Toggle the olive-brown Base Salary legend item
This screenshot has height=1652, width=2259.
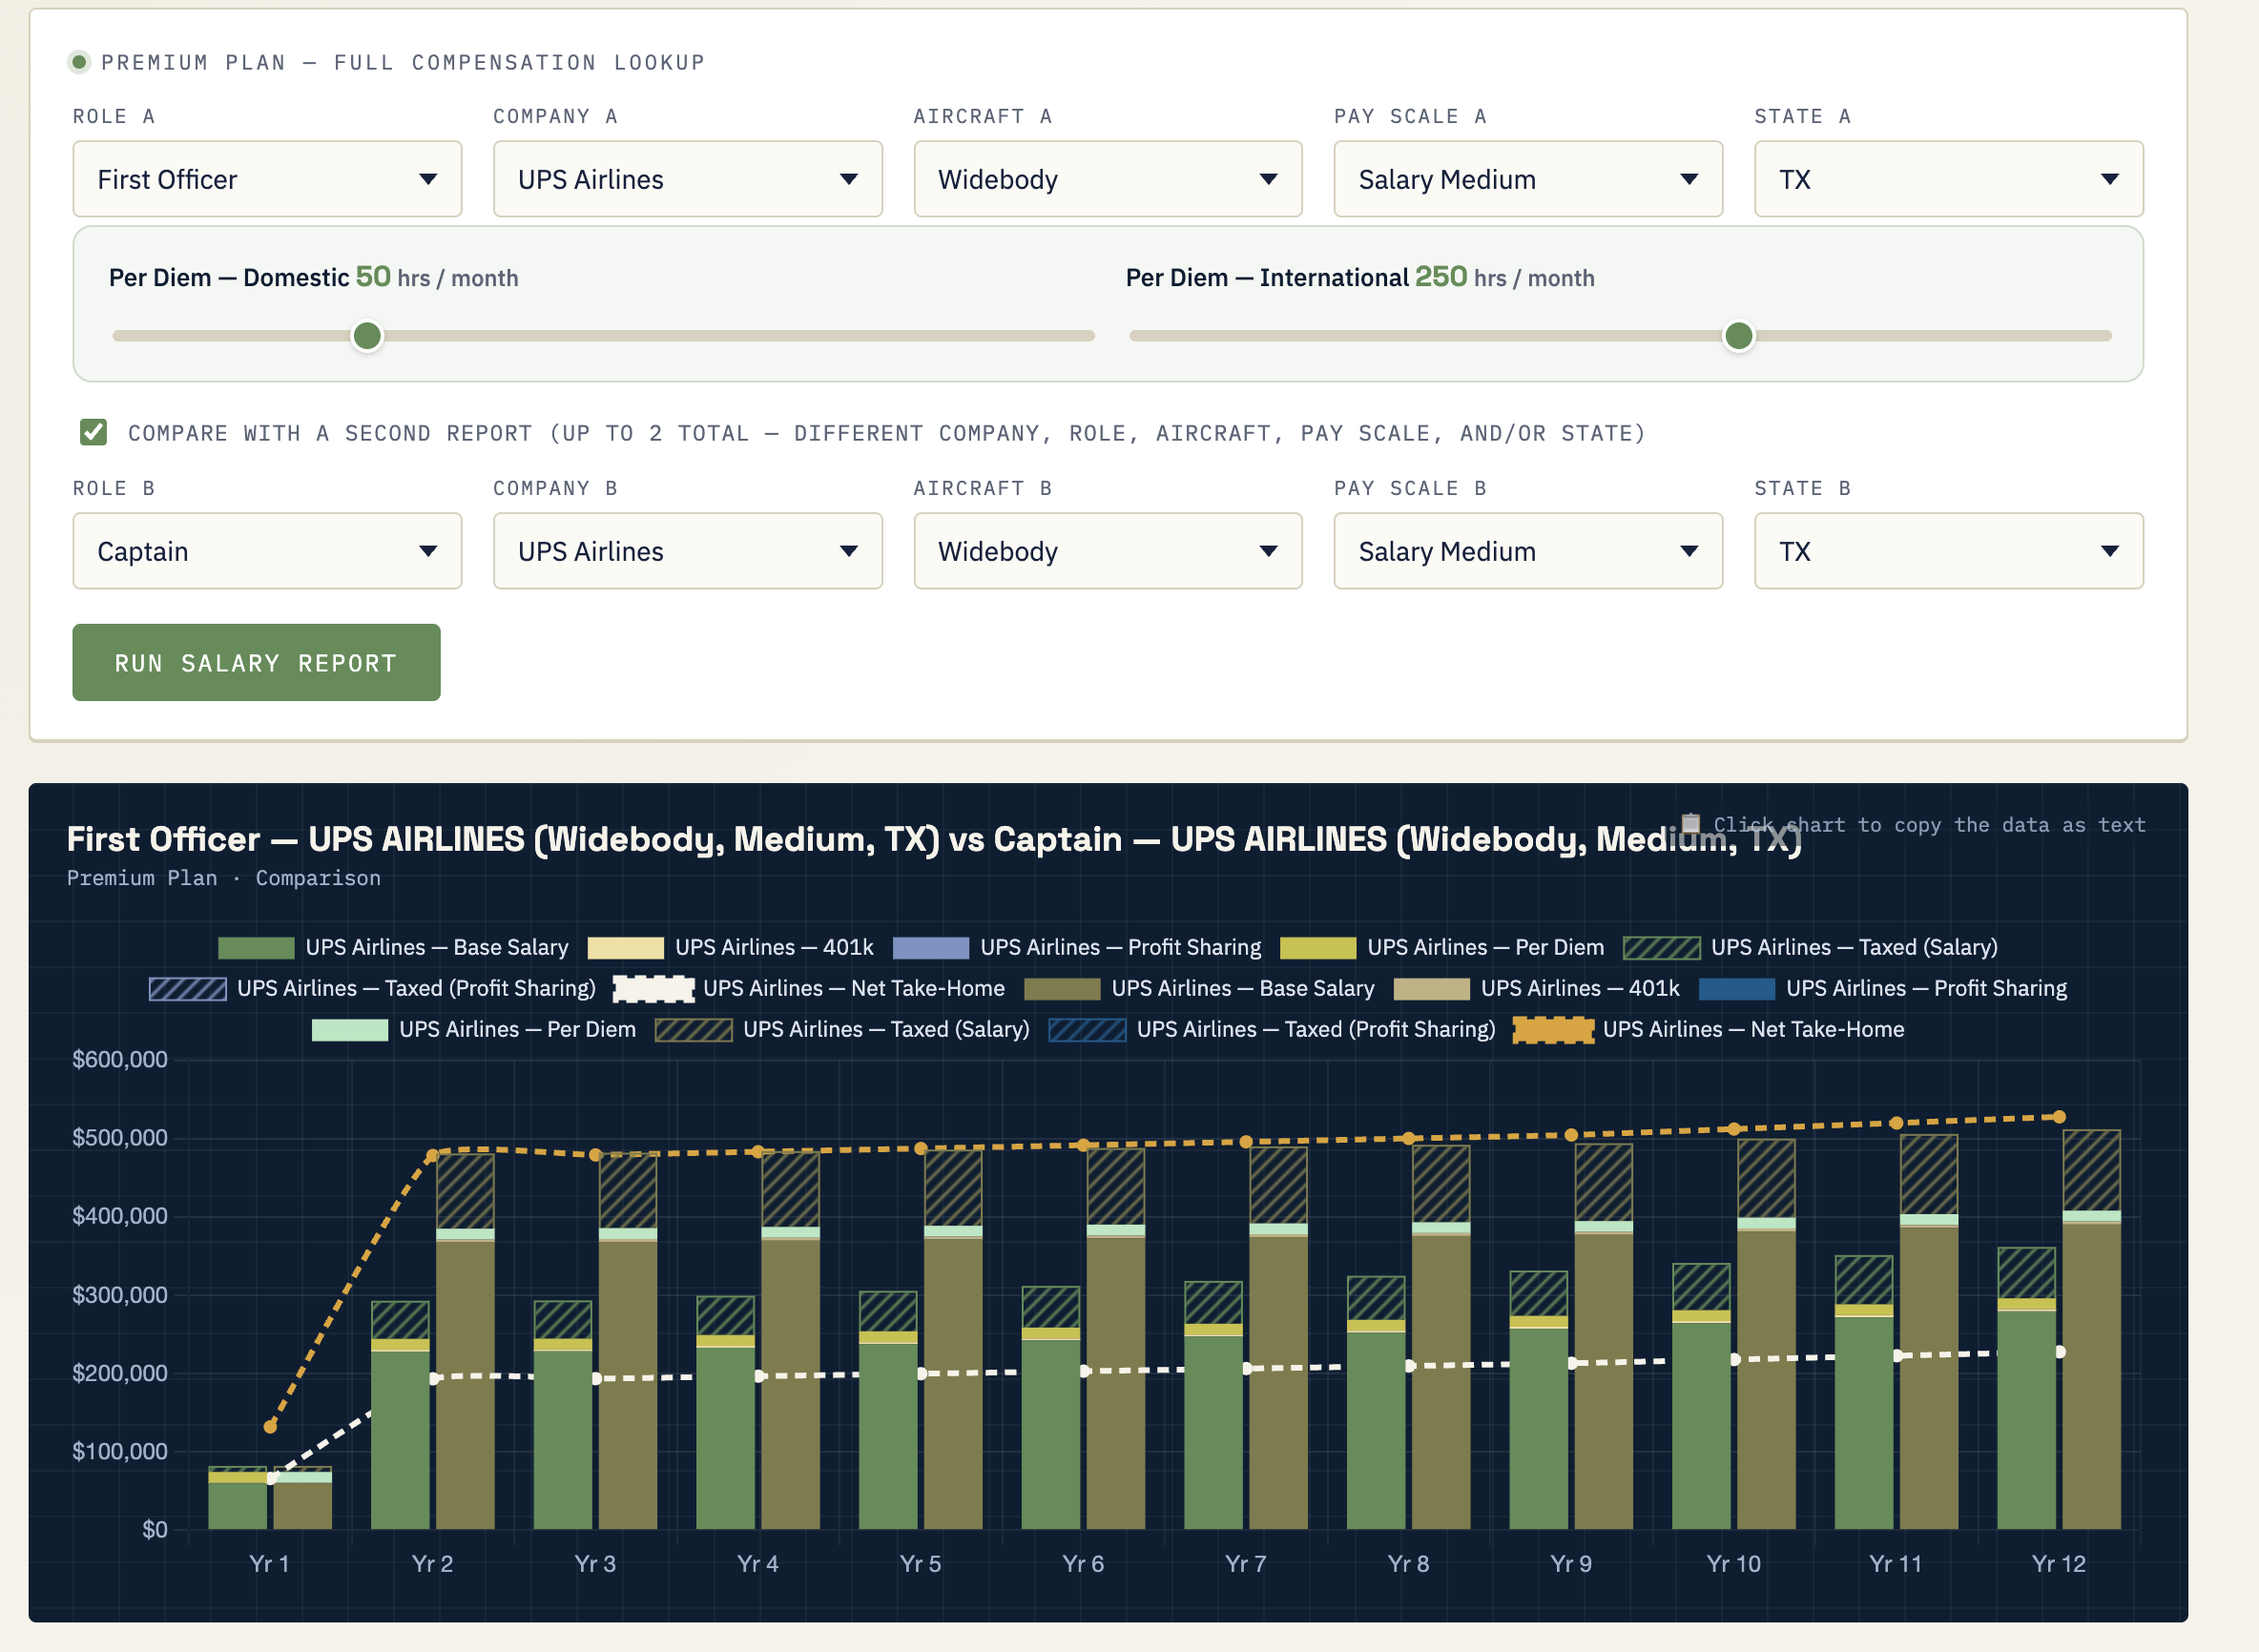(x=1199, y=988)
